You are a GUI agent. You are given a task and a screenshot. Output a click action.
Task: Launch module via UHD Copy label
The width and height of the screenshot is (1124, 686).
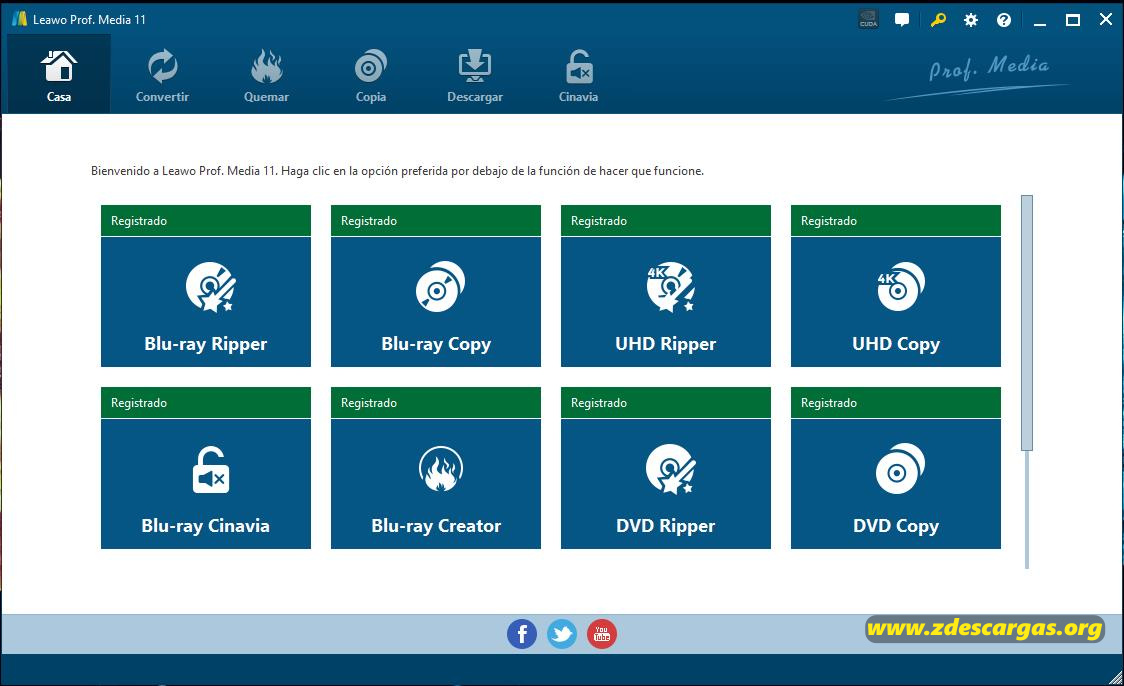(x=896, y=344)
